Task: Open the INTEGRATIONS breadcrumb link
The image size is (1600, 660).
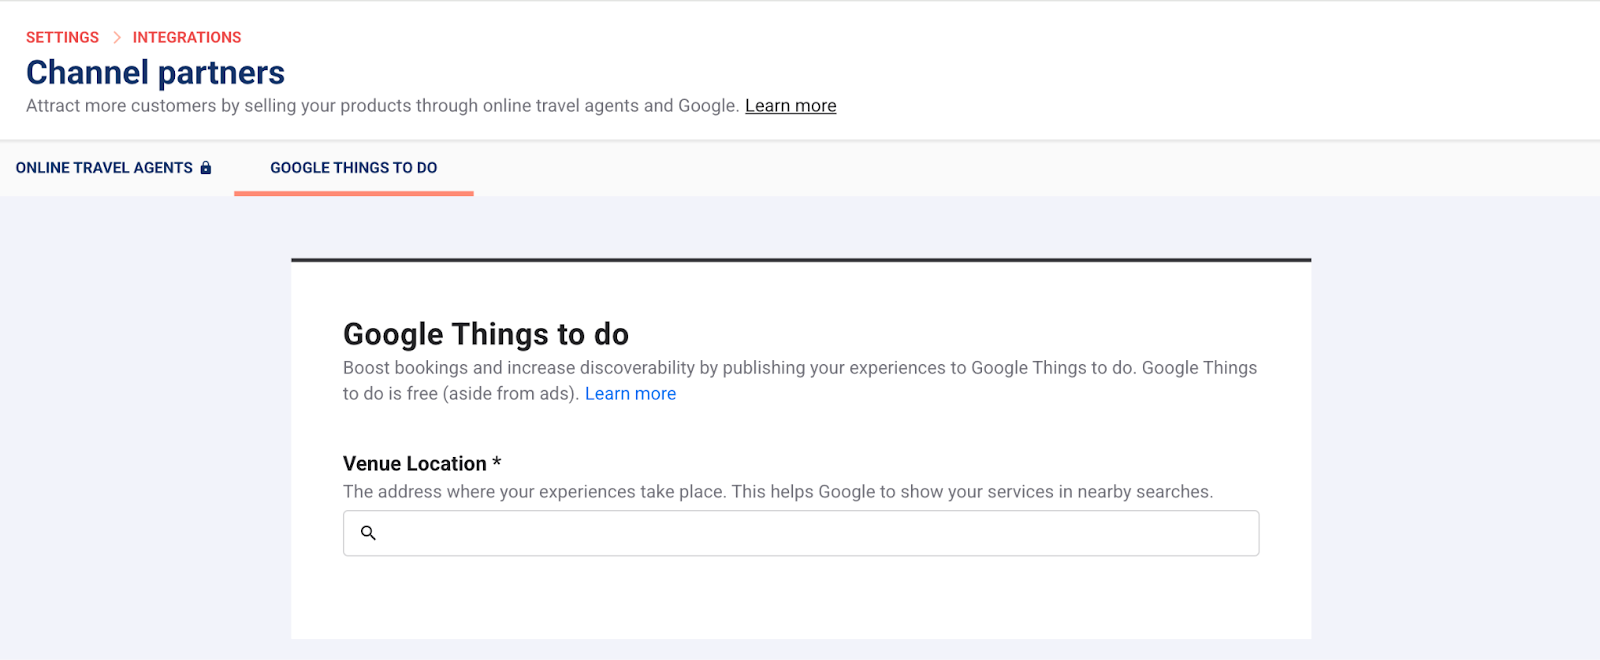Action: coord(187,38)
